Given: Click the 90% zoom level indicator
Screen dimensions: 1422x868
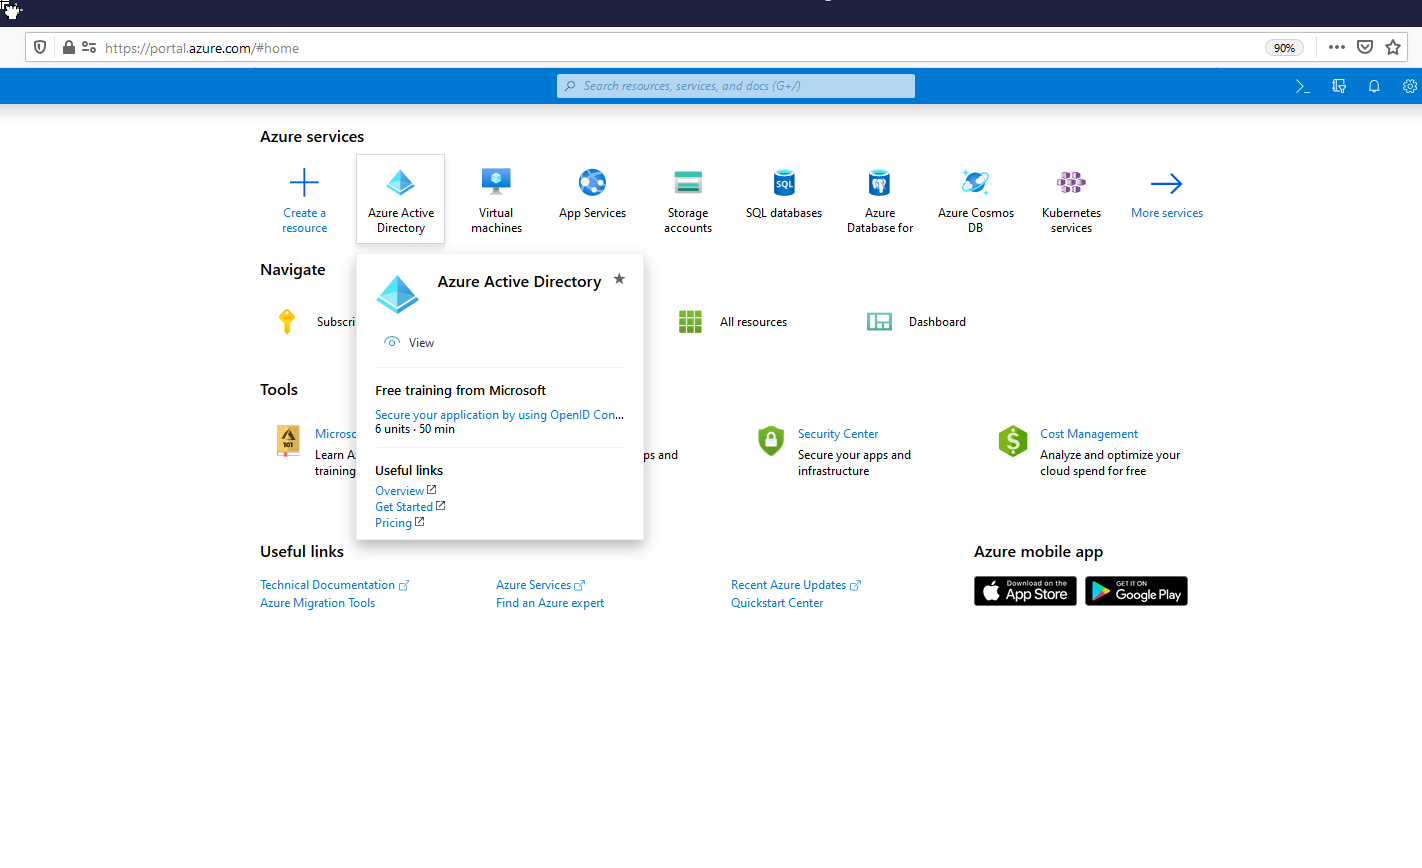Looking at the screenshot, I should tap(1284, 47).
